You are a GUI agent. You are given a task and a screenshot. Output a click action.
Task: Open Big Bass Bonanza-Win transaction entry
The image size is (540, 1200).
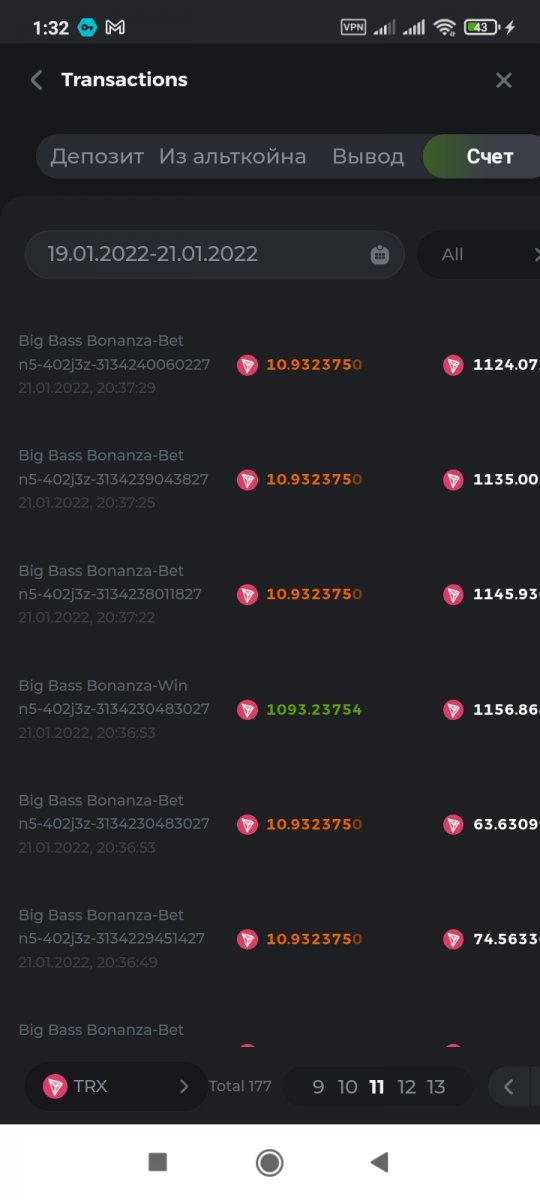pos(270,709)
